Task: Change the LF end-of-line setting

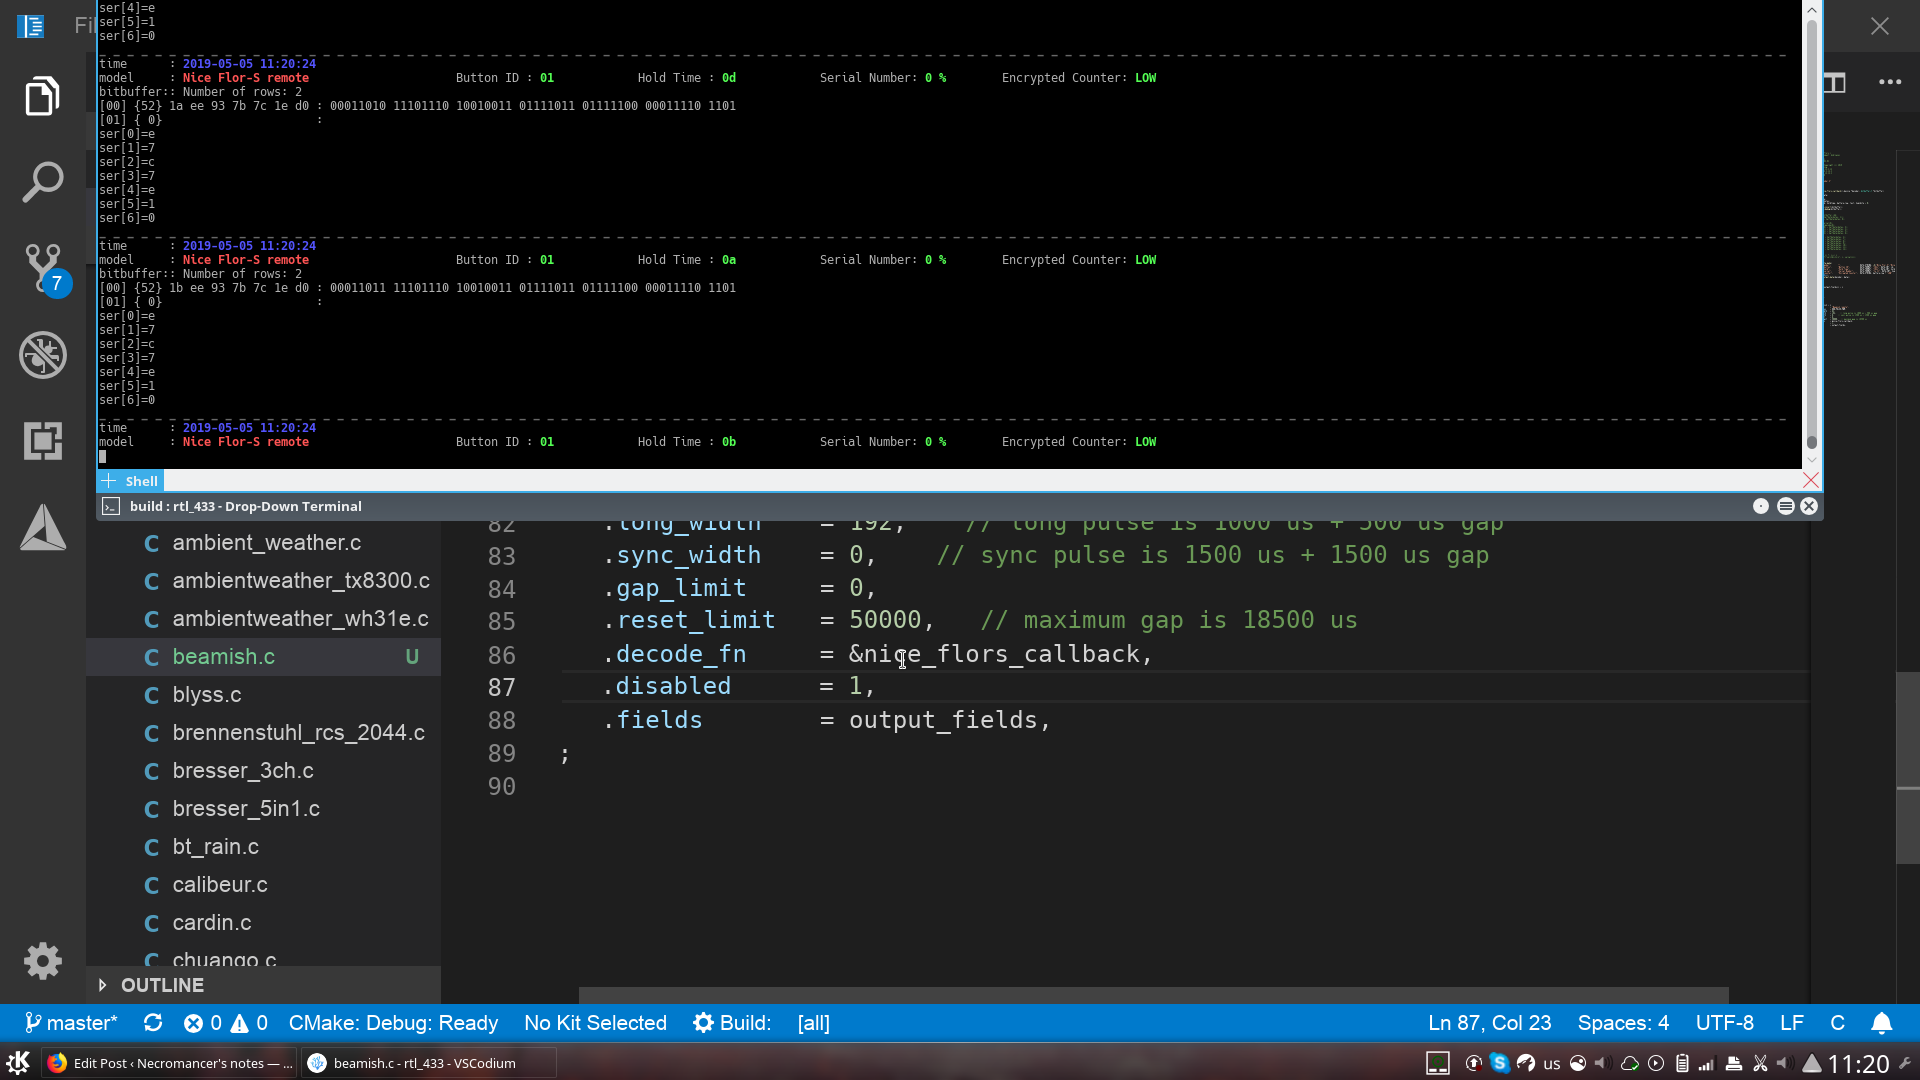Action: 1791,1023
